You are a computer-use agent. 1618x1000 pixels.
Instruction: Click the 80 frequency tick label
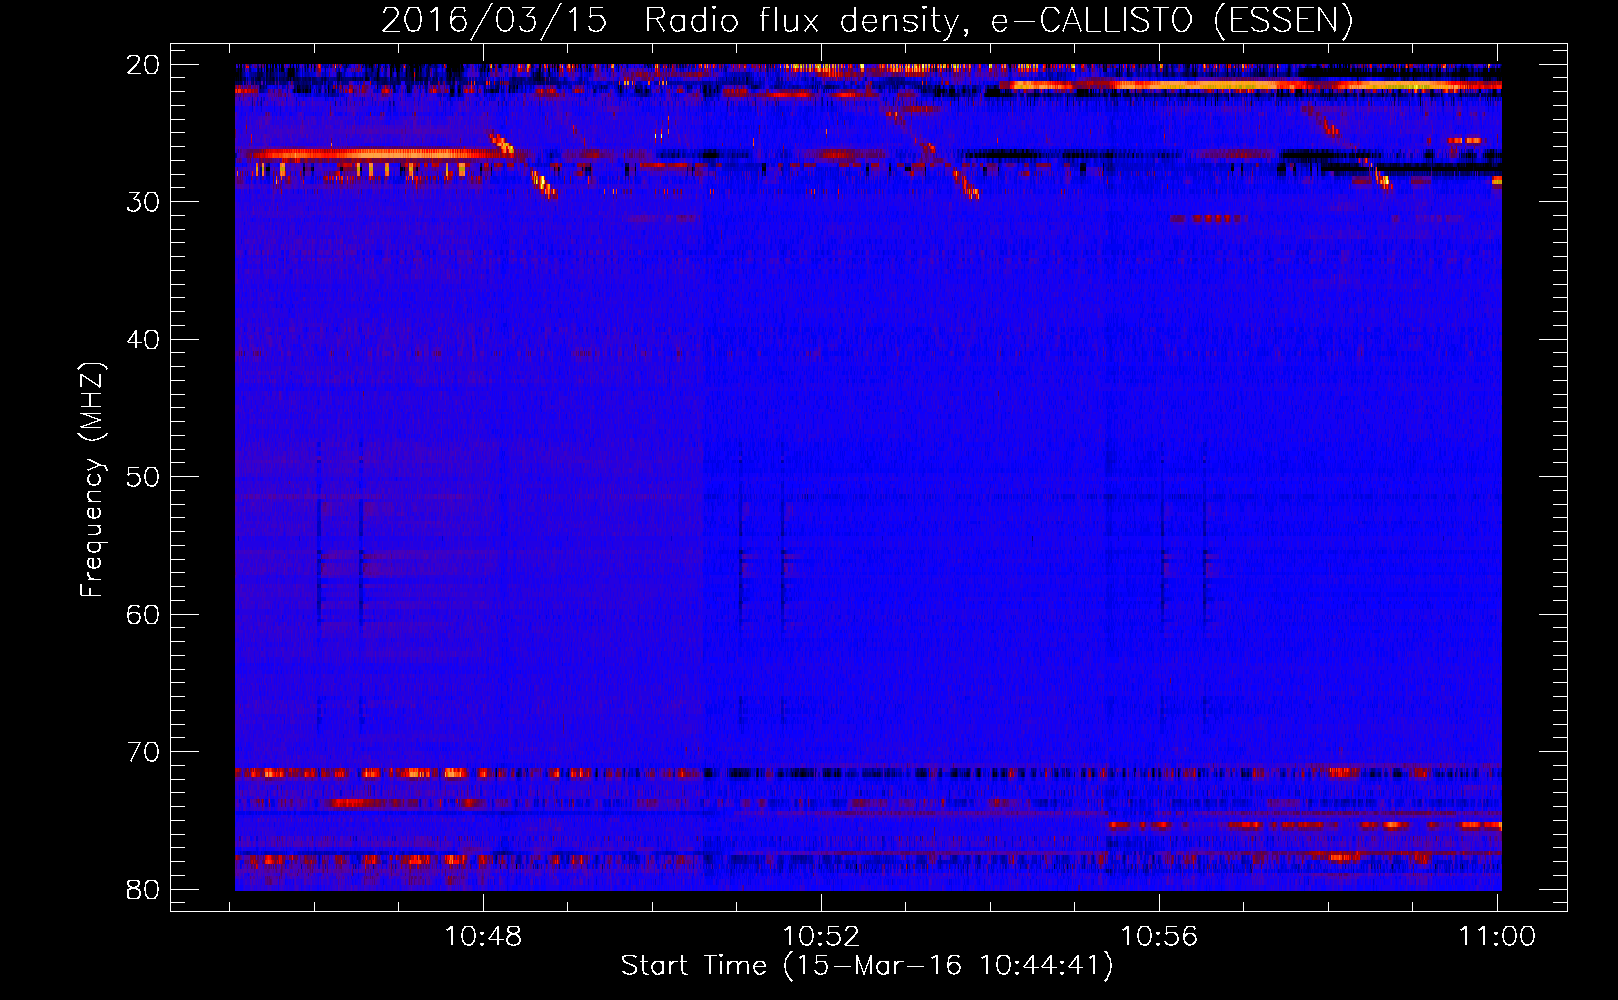[x=143, y=889]
